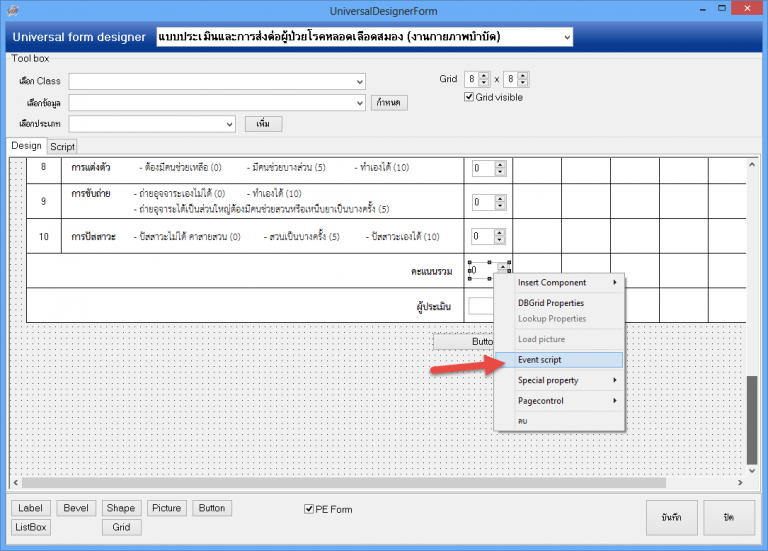
Task: Open the form name dropdown in the header
Action: (567, 37)
